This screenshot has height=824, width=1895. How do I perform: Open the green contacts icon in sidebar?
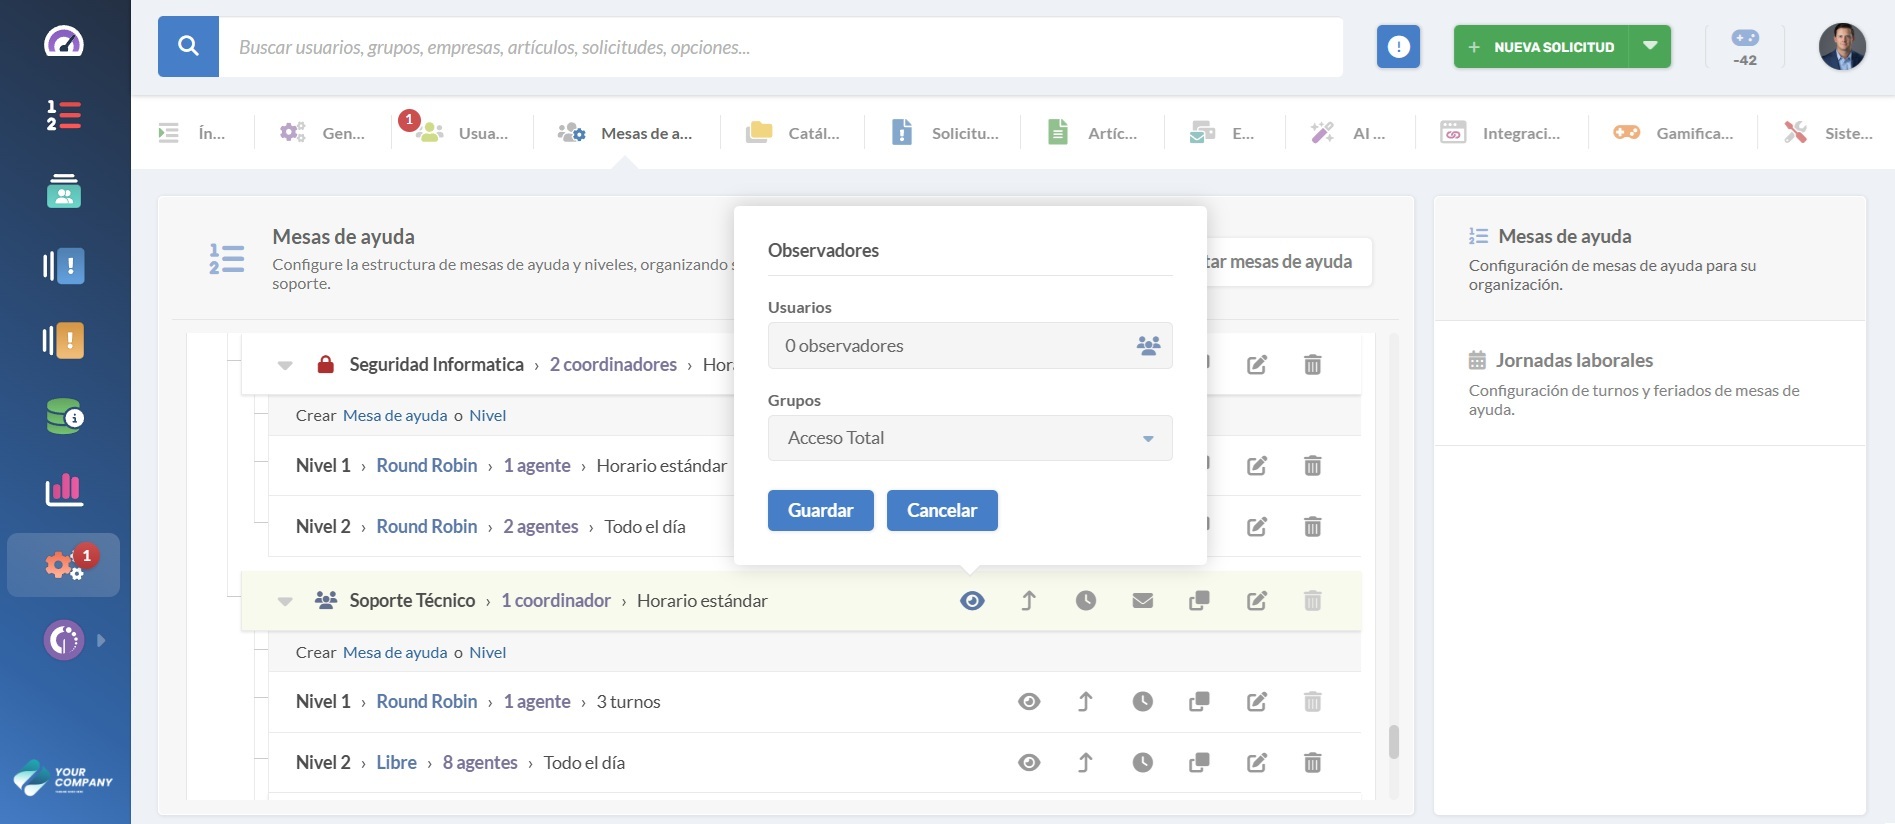click(x=64, y=190)
